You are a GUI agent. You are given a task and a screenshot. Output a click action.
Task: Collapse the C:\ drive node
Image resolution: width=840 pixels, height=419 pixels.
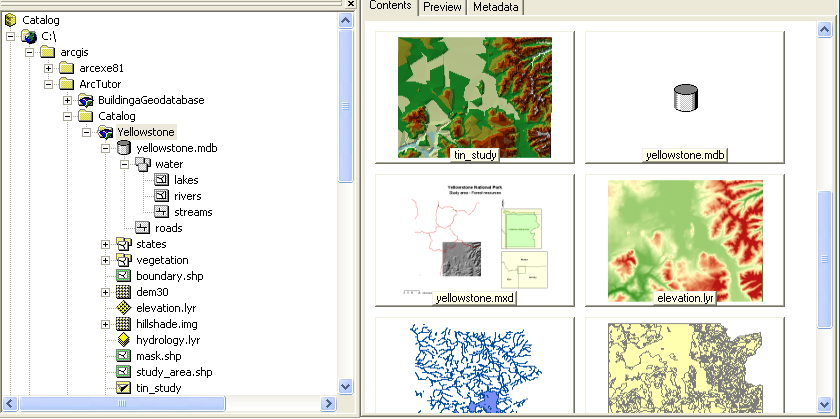(x=10, y=36)
